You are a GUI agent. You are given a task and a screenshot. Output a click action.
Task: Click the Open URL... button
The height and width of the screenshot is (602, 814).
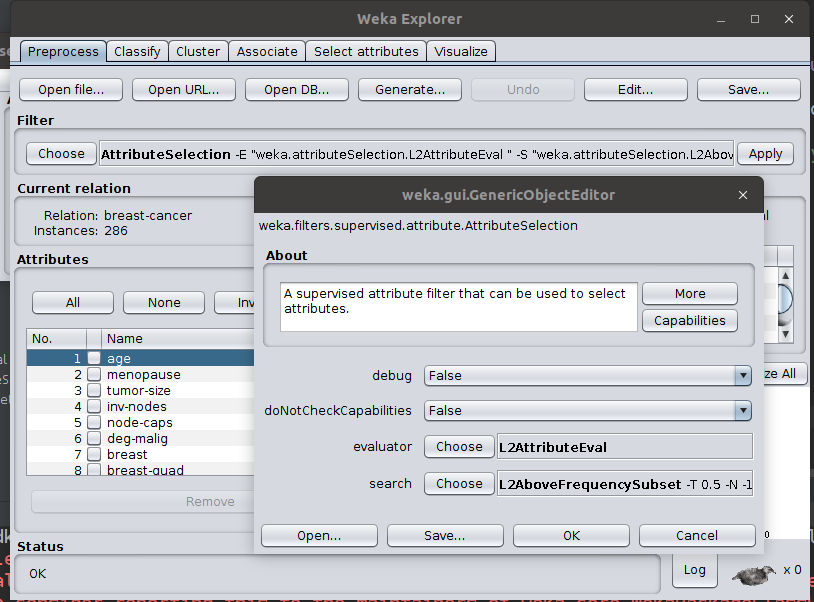pyautogui.click(x=184, y=90)
